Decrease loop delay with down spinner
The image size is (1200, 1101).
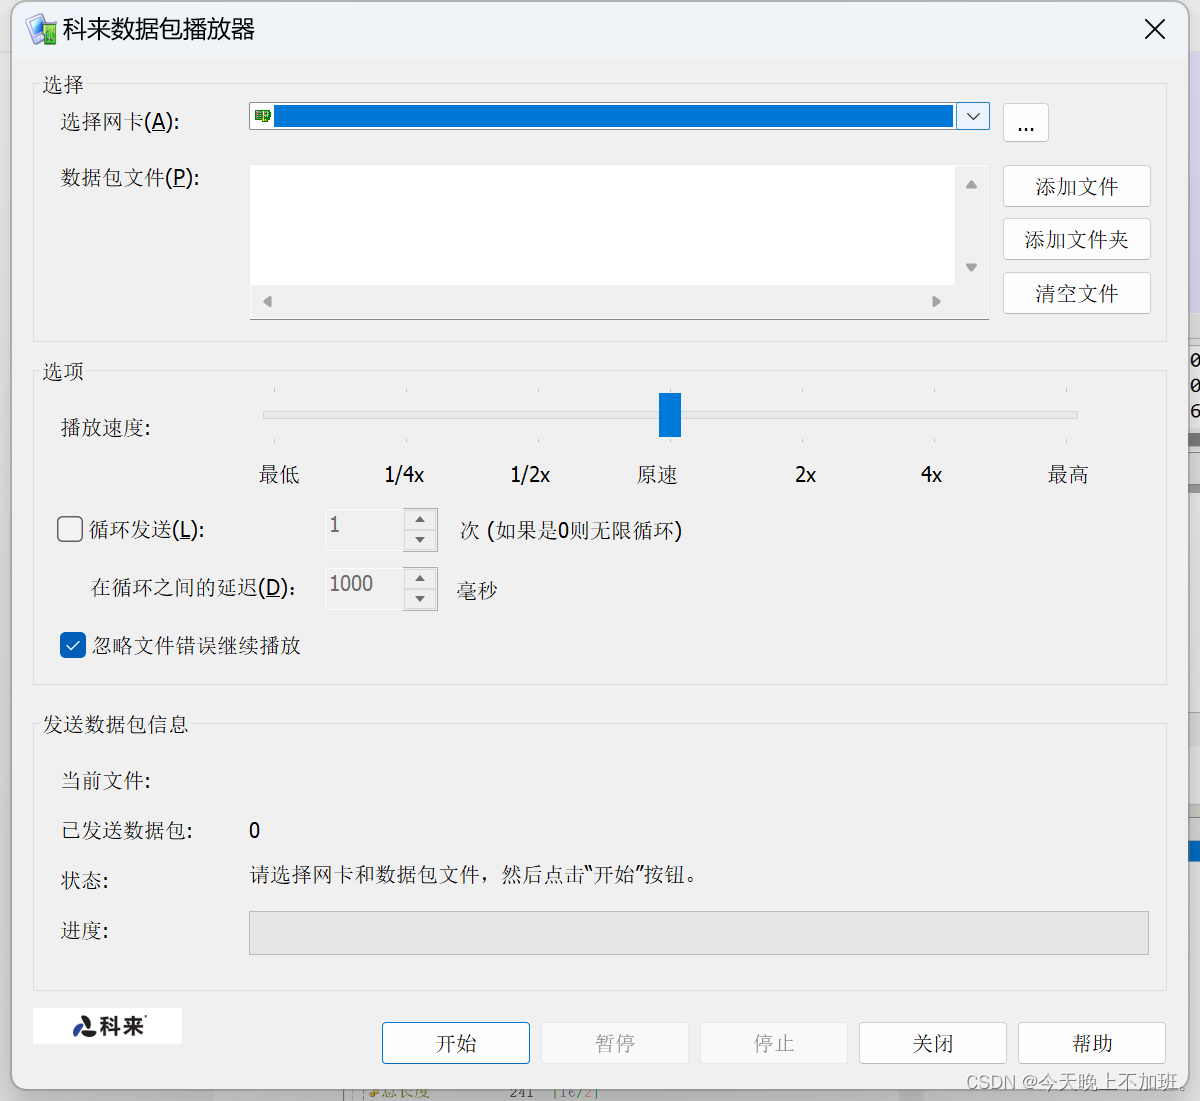pyautogui.click(x=420, y=599)
